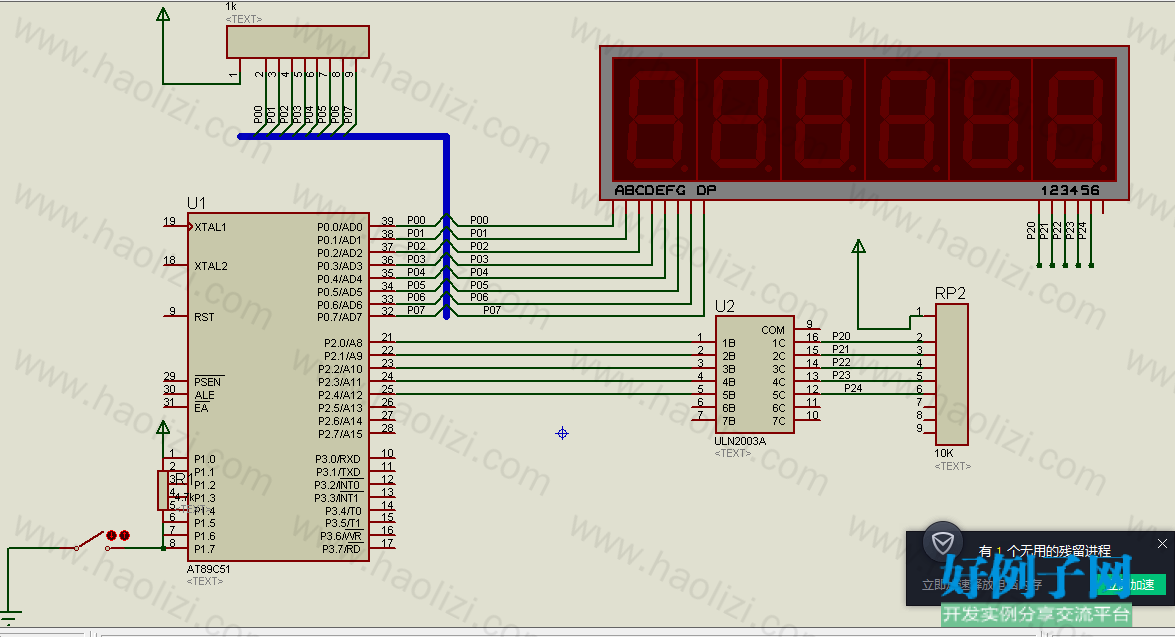Click the ALE pin label
This screenshot has height=637, width=1175.
(x=204, y=395)
